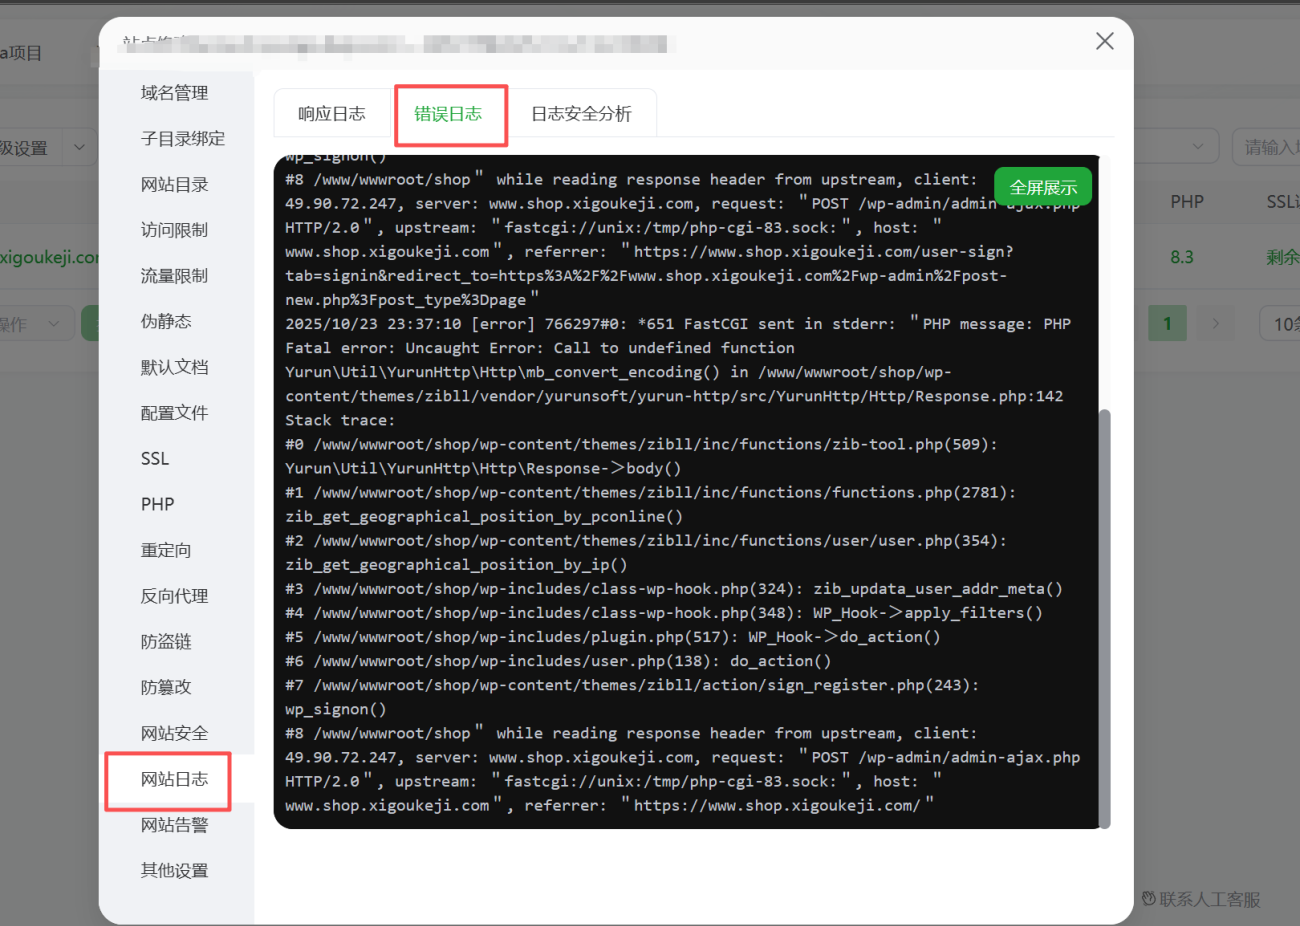The image size is (1300, 926).
Task: Open 网站告警 menu item
Action: click(174, 825)
